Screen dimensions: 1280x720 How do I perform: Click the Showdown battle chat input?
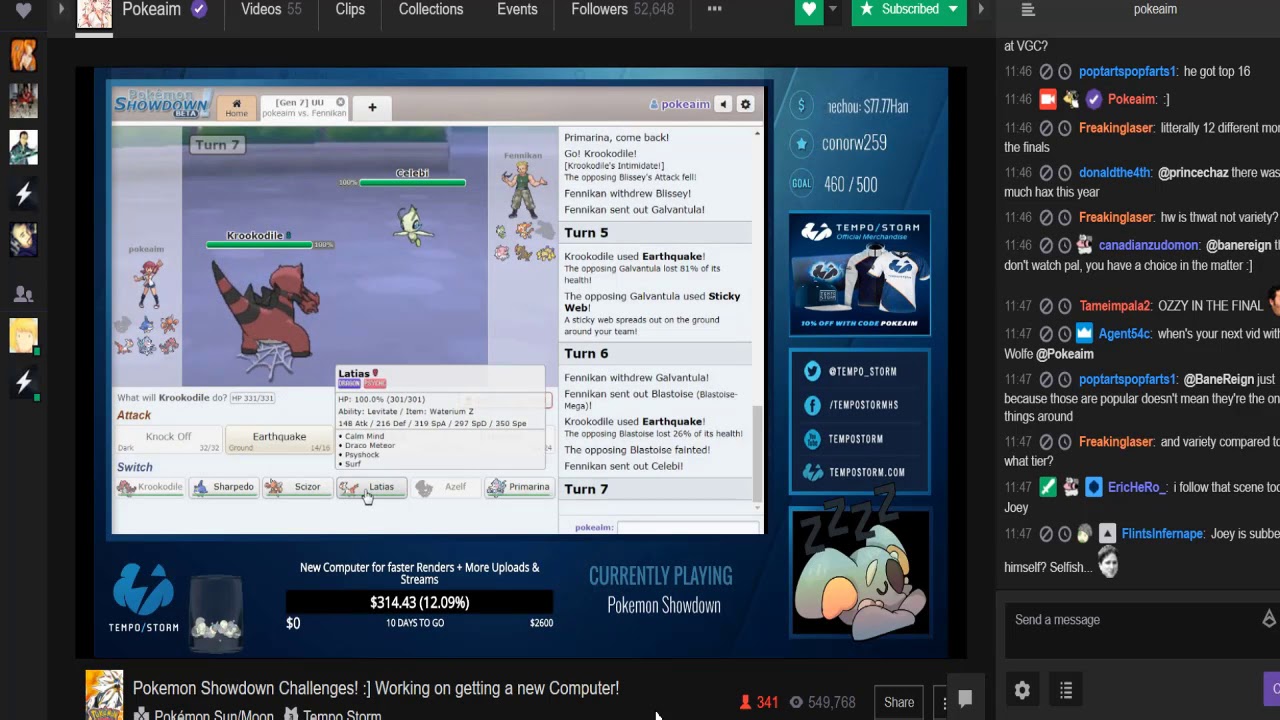pos(688,527)
